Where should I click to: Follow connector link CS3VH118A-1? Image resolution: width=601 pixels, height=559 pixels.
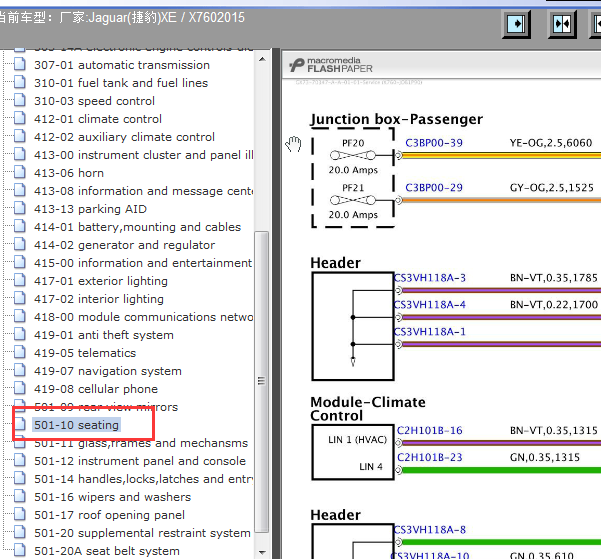tap(430, 332)
